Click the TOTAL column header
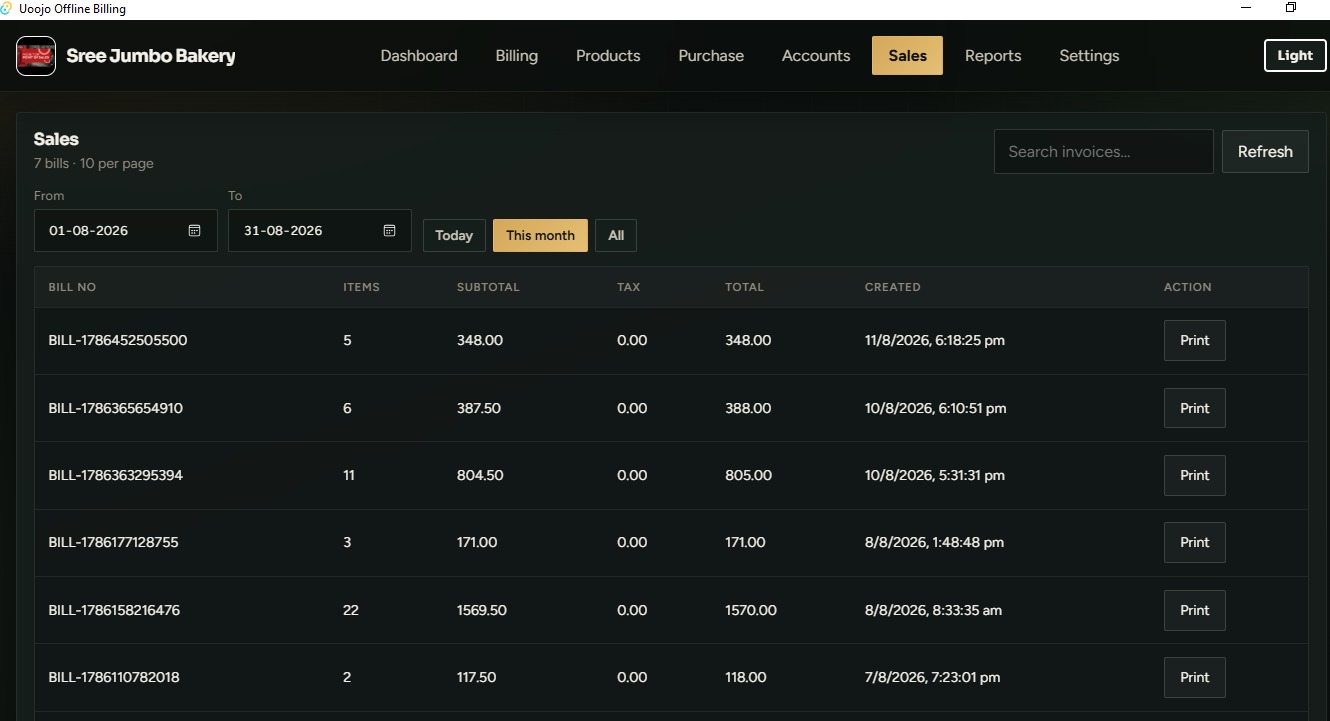The image size is (1330, 721). click(744, 287)
